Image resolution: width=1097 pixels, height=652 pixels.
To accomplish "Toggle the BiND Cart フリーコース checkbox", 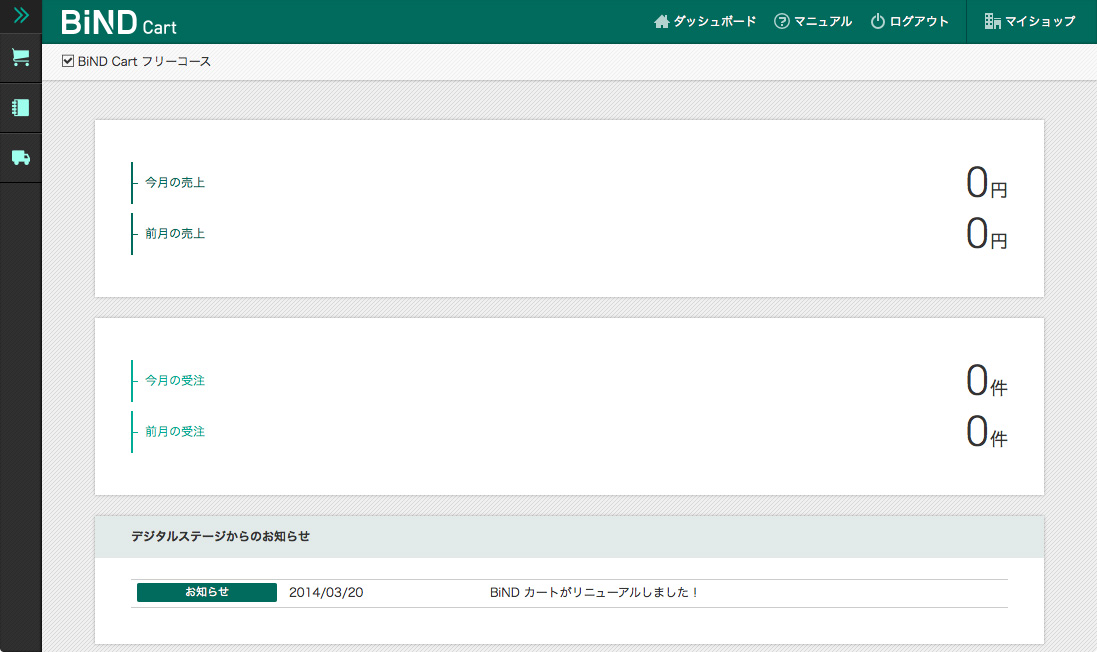I will [x=68, y=61].
